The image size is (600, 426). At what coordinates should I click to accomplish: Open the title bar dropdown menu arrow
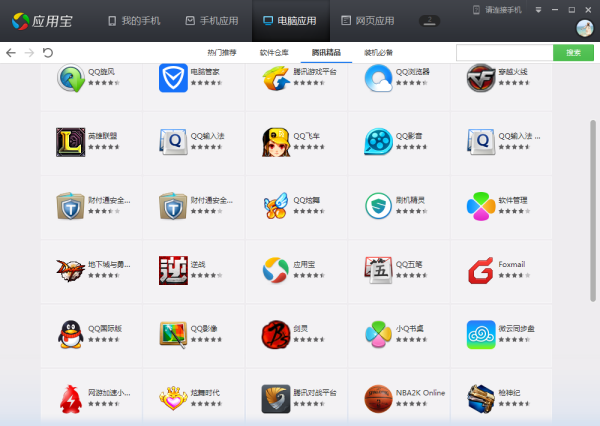tap(538, 10)
